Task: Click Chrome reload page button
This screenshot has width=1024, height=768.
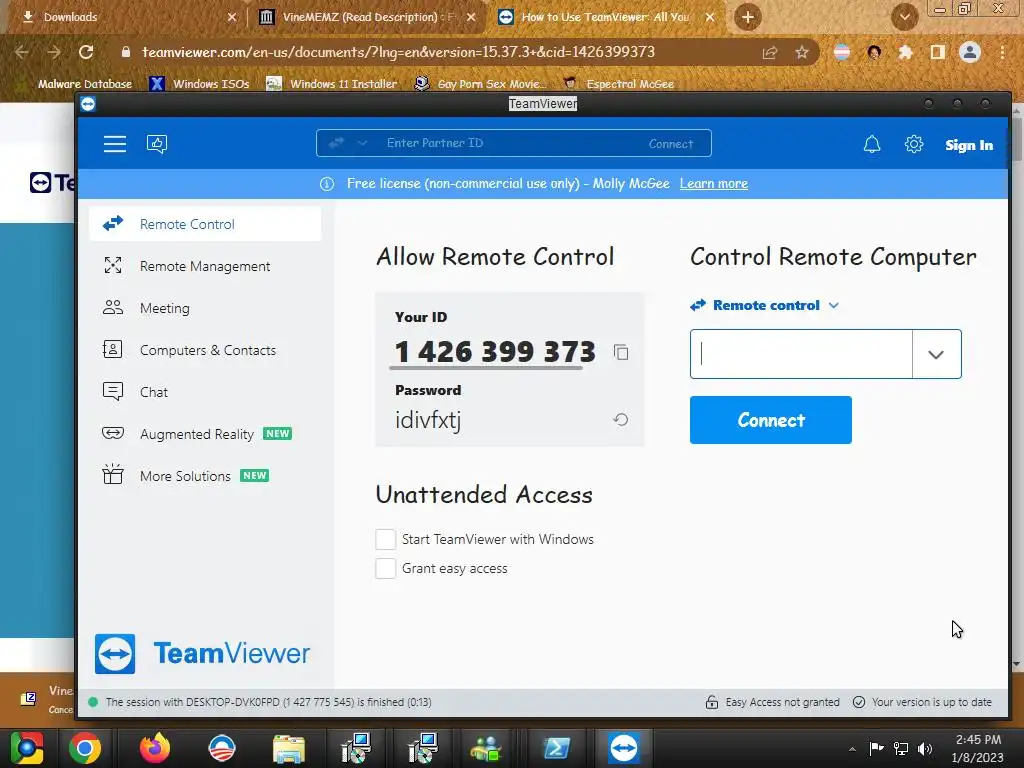Action: tap(86, 52)
